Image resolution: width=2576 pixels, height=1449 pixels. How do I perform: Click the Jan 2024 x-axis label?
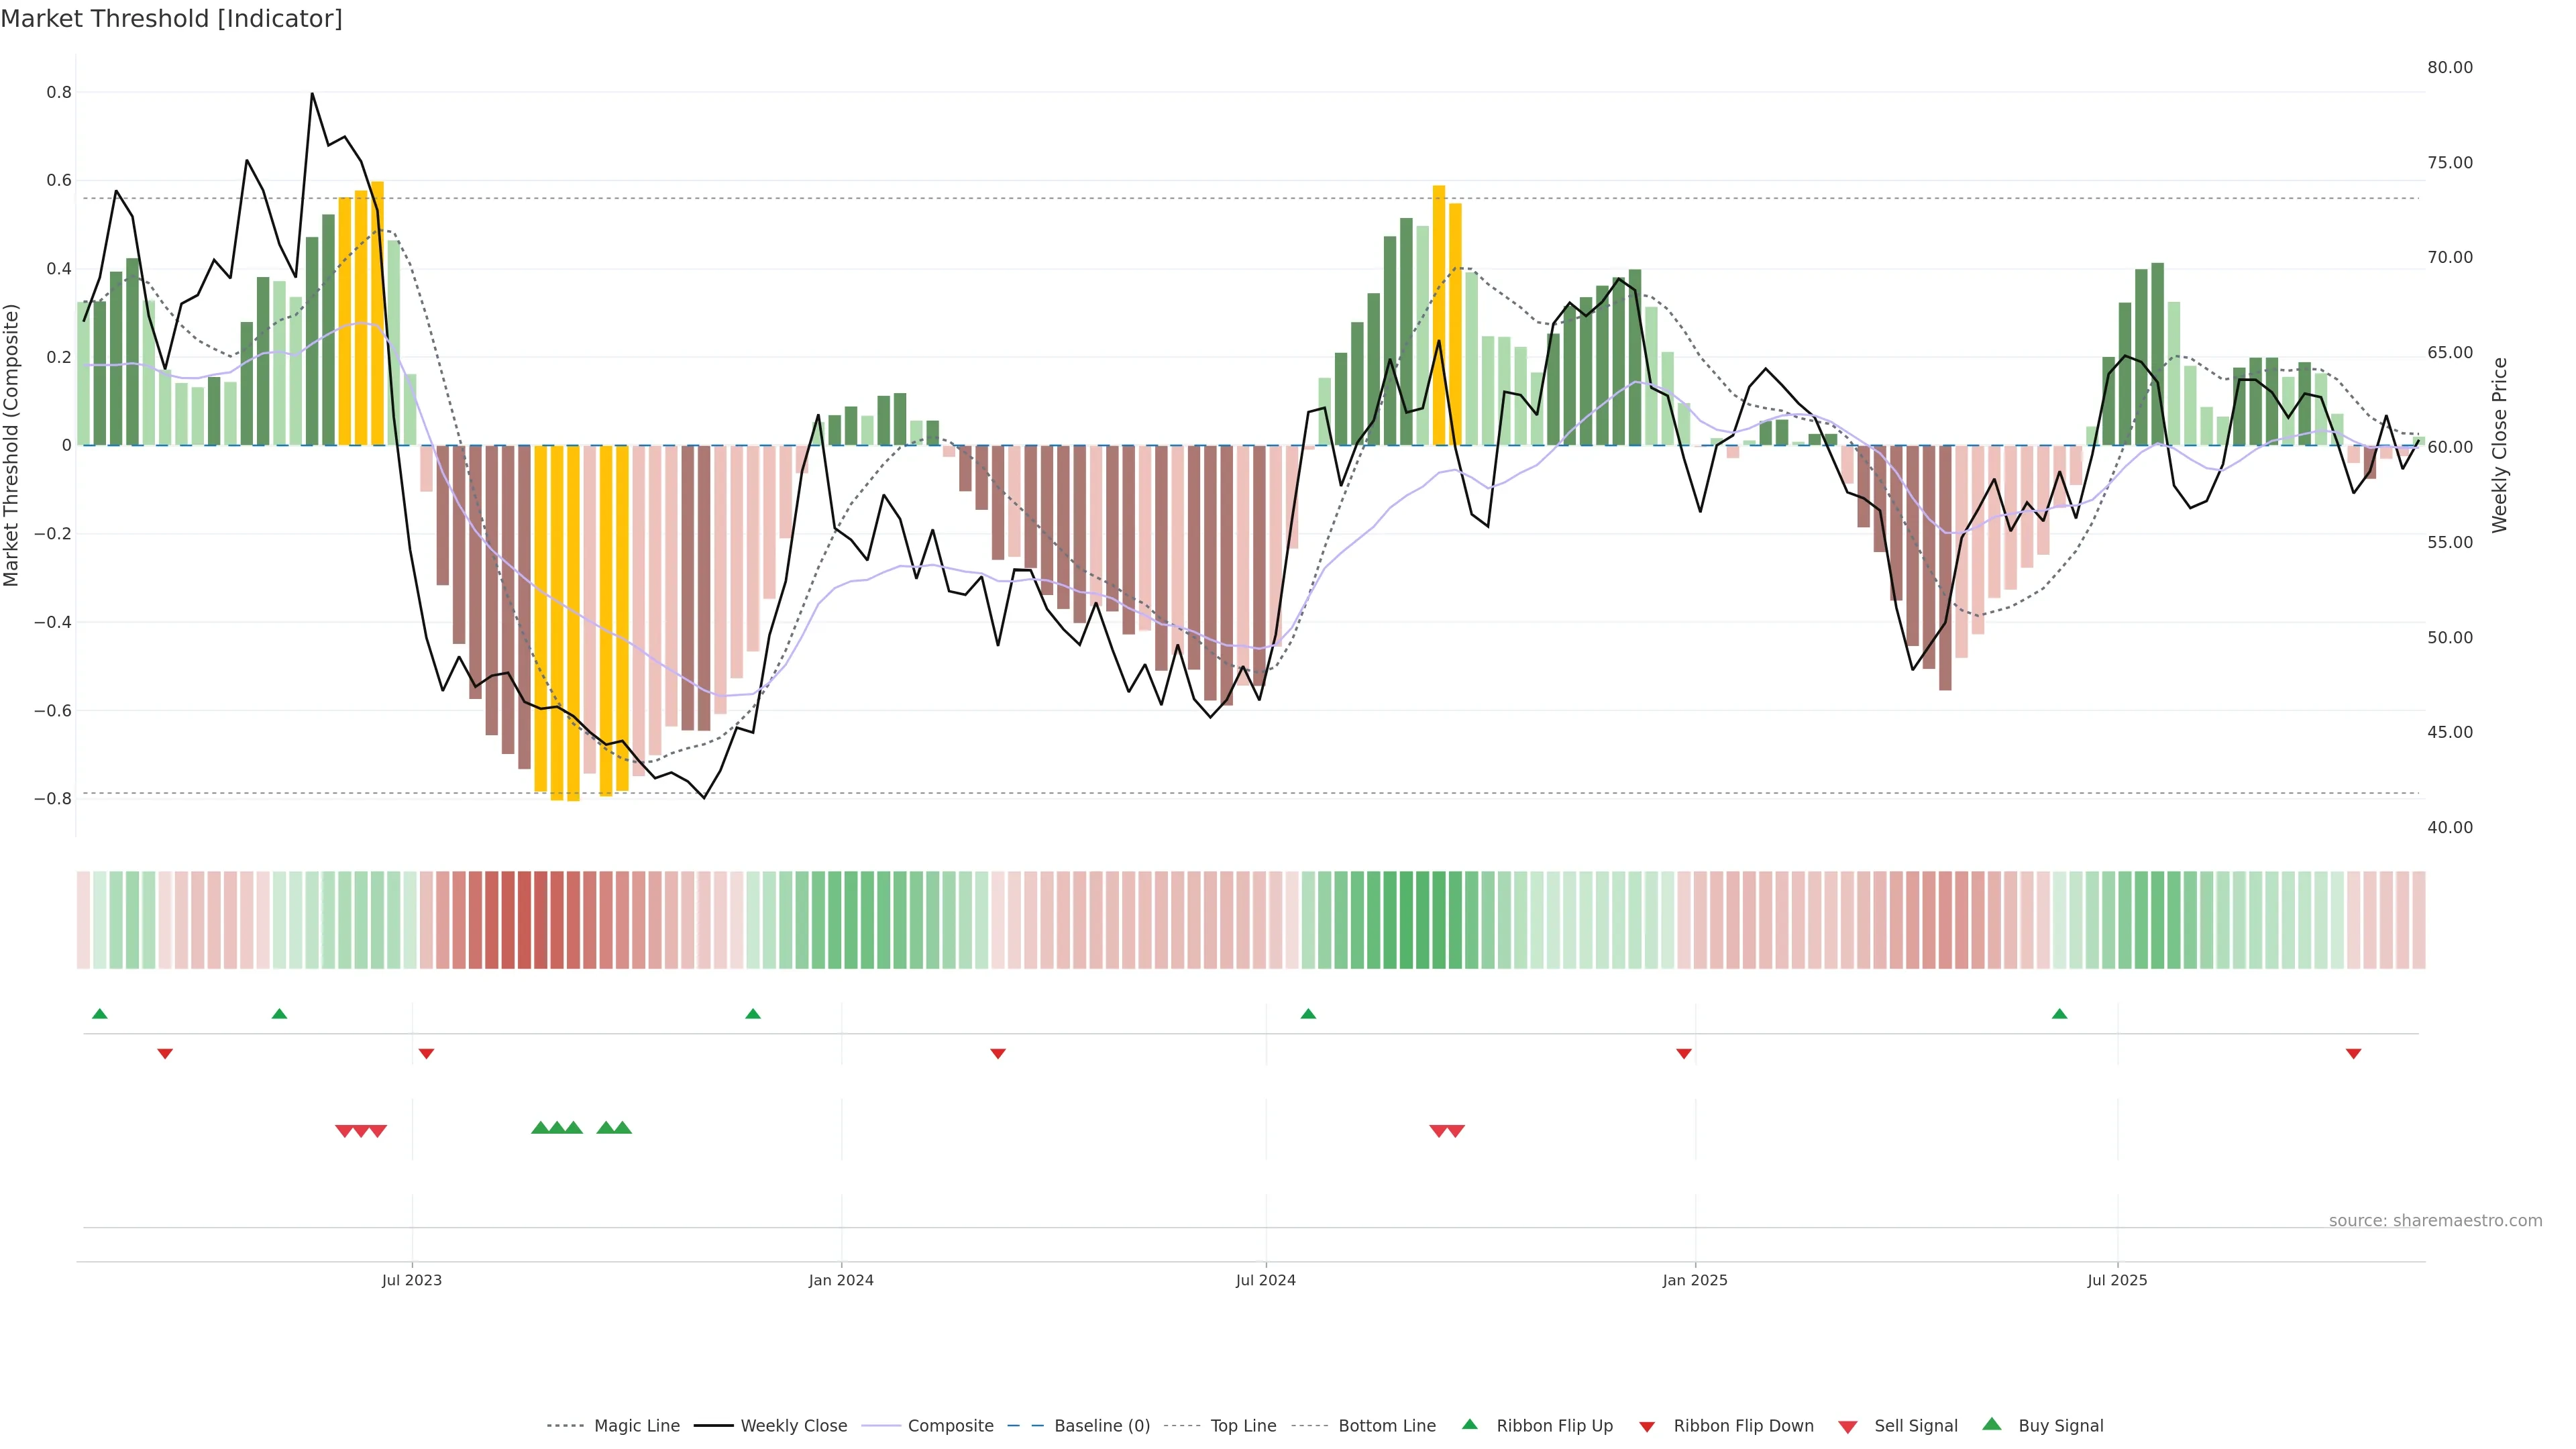(841, 1280)
